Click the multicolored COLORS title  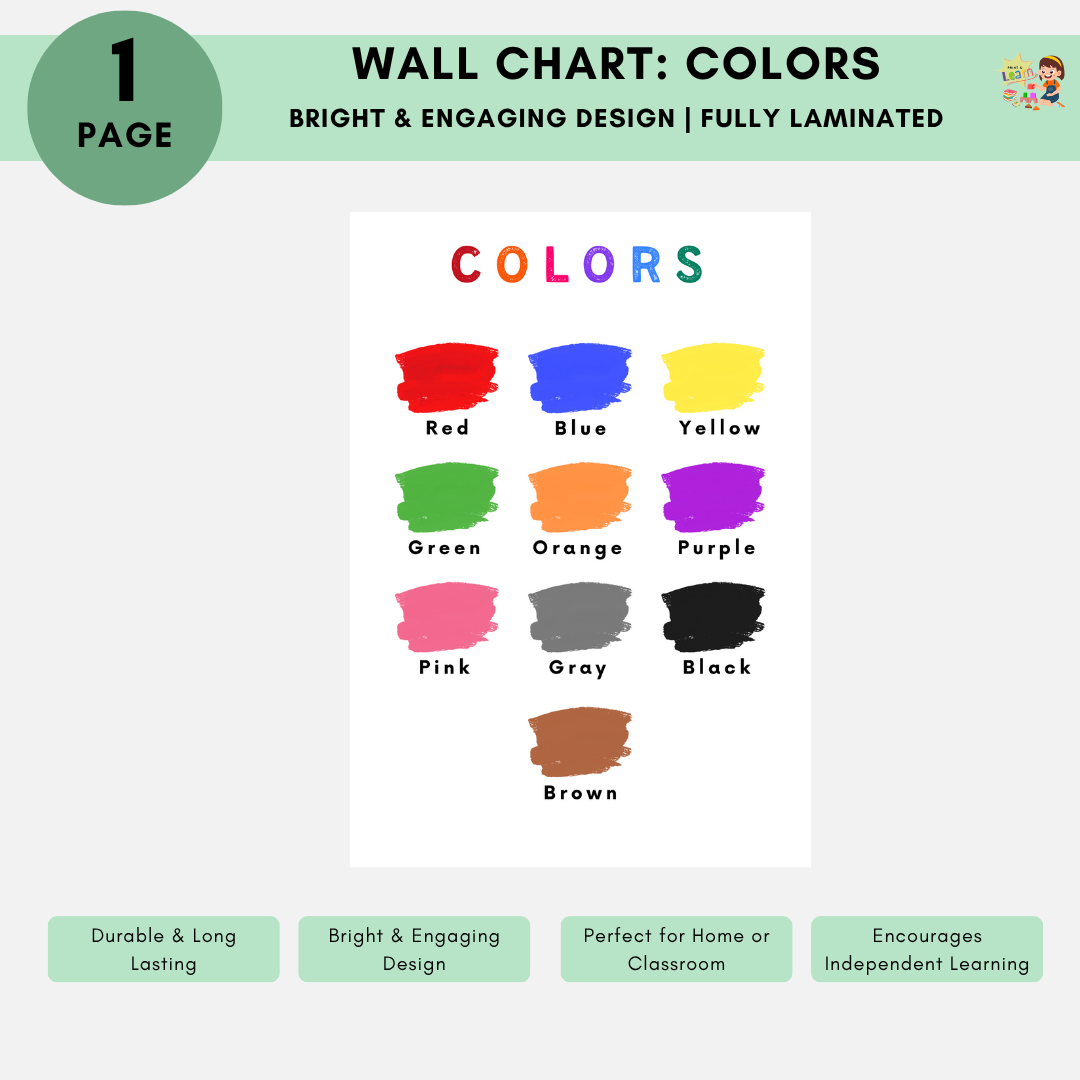point(578,265)
